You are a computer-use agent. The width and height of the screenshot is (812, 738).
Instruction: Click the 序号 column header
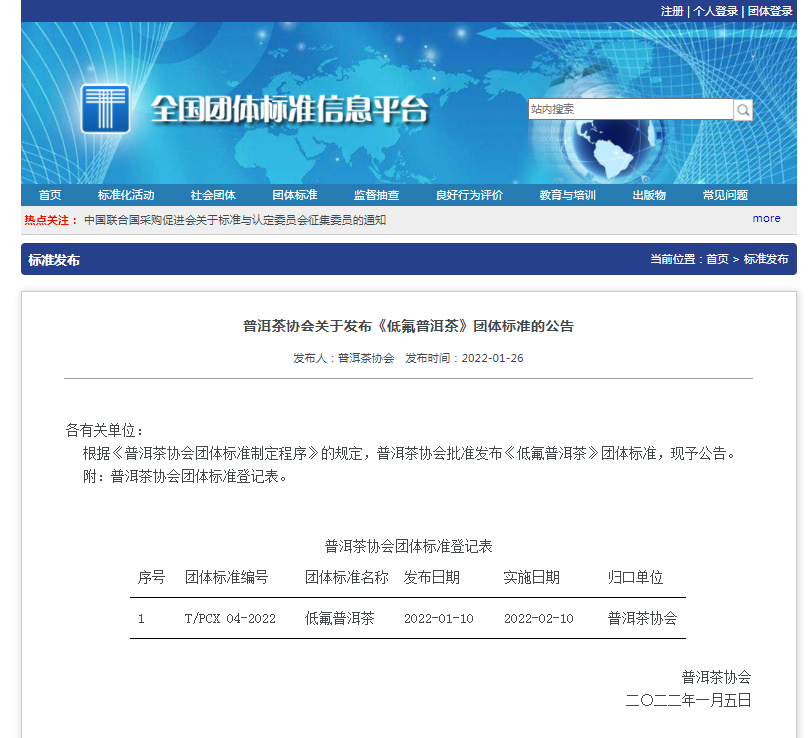coord(151,577)
